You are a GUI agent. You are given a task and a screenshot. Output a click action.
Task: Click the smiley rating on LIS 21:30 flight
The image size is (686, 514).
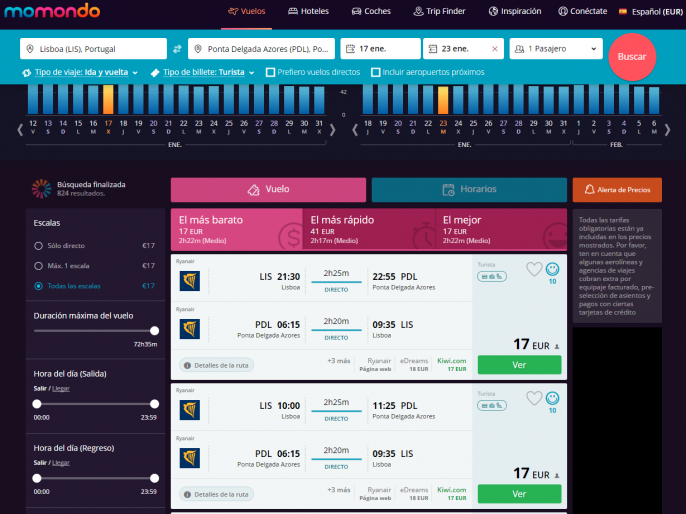[553, 269]
